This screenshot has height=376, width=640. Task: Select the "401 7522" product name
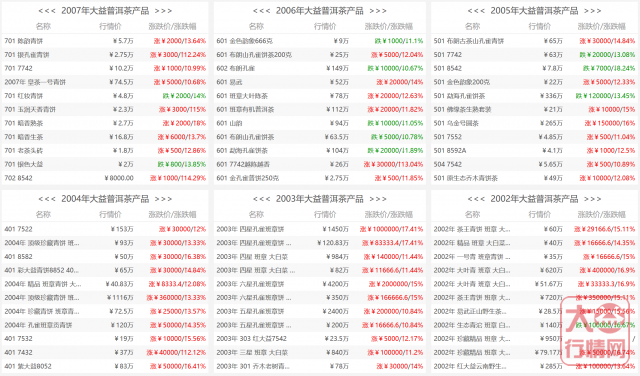click(x=18, y=229)
